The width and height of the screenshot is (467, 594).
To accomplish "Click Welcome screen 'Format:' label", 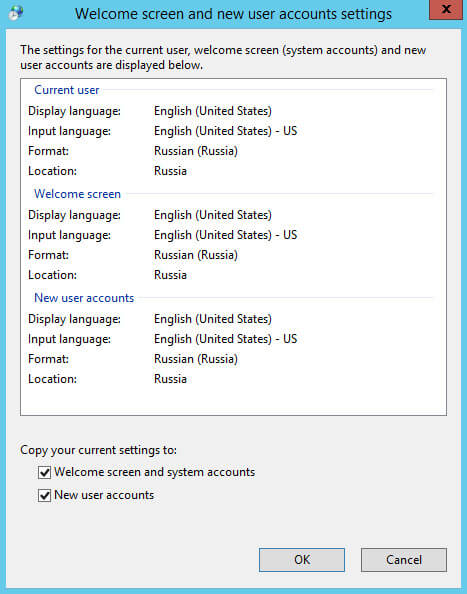I will (x=48, y=255).
